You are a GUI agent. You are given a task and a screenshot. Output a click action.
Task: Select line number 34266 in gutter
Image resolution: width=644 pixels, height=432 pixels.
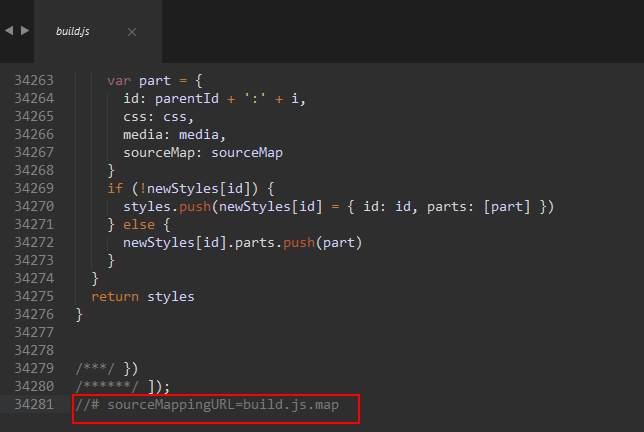pyautogui.click(x=34, y=134)
